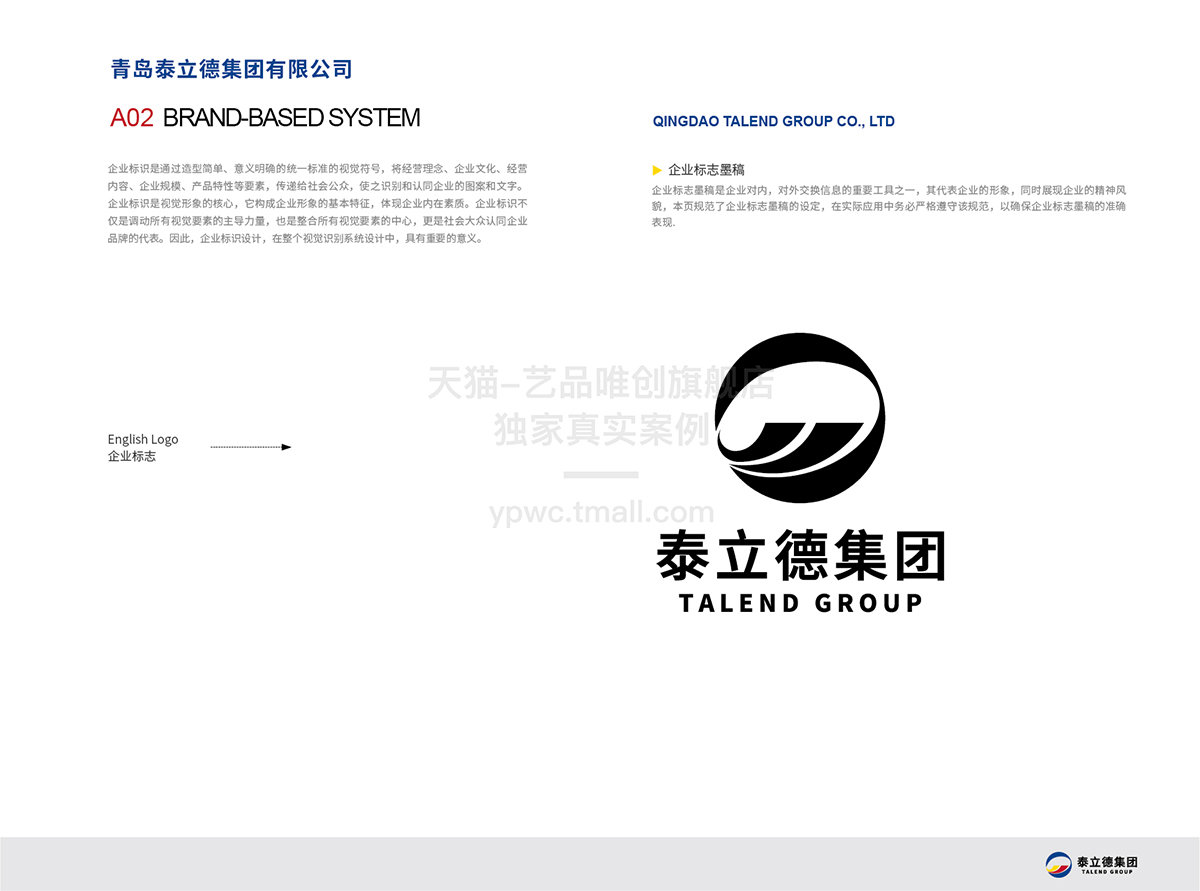Click paragraph starting 企业标识是通过造型简单
The width and height of the screenshot is (1200, 891).
(x=318, y=204)
